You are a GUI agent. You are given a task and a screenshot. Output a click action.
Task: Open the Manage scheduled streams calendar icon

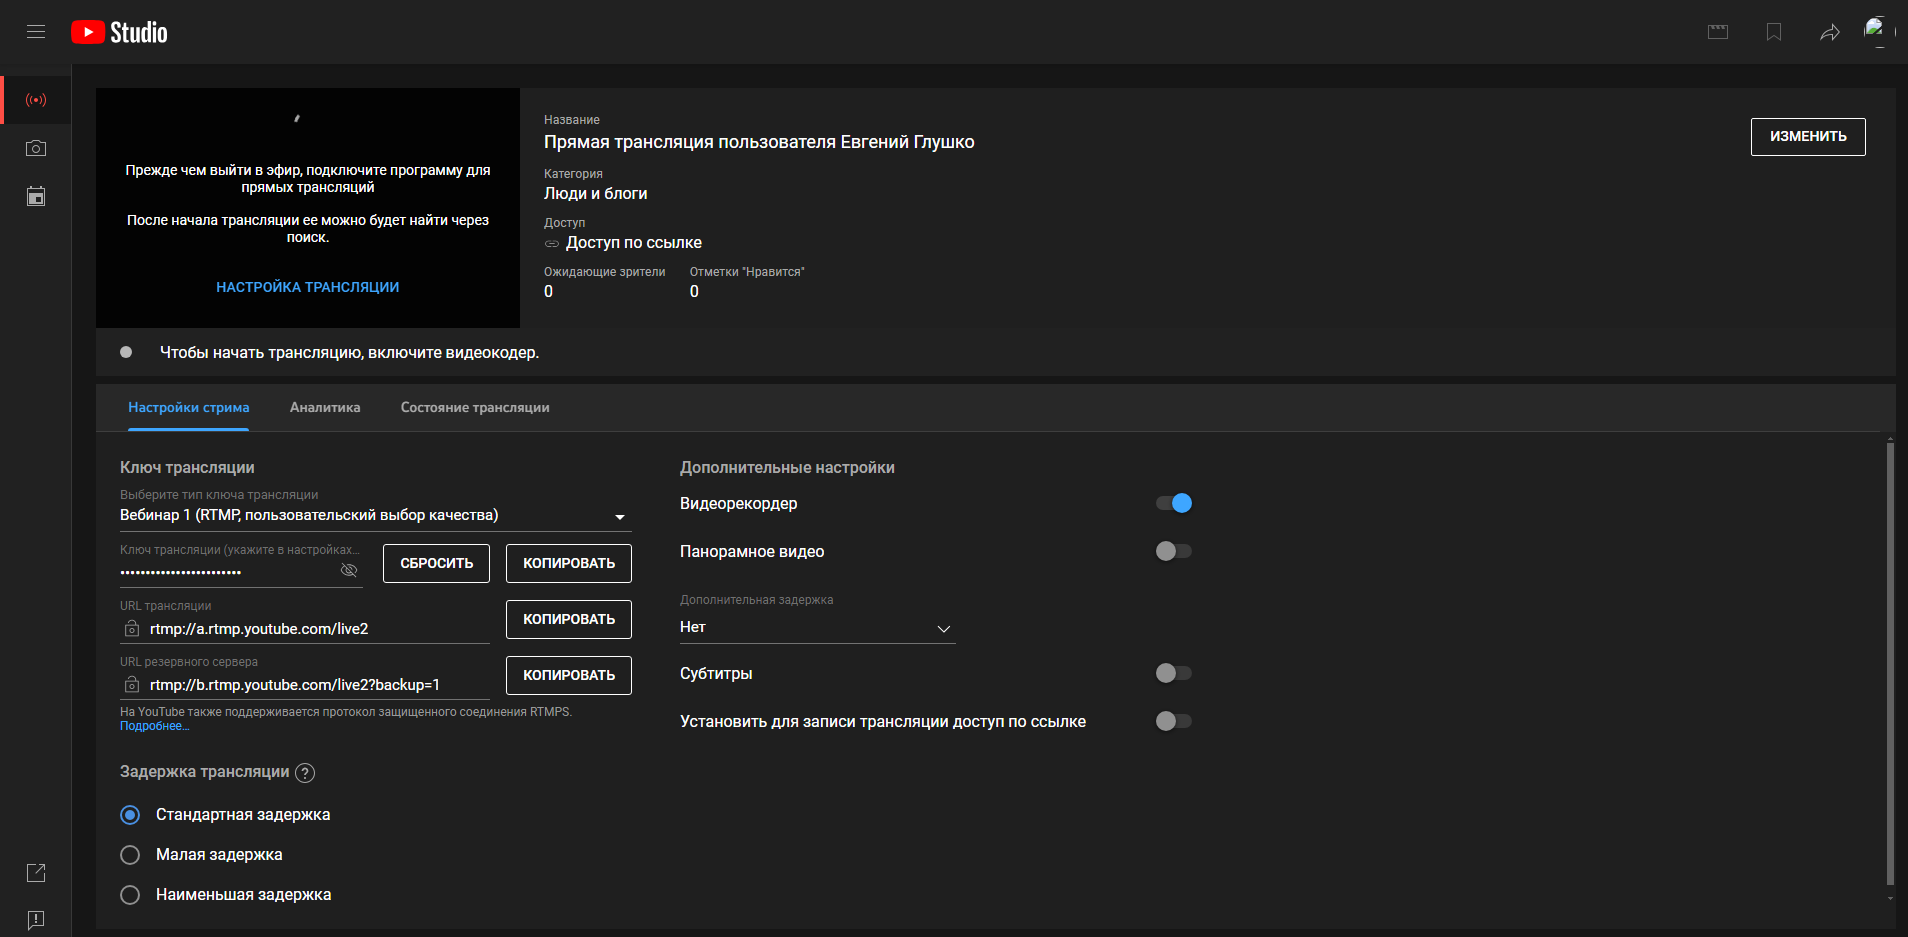[x=36, y=196]
